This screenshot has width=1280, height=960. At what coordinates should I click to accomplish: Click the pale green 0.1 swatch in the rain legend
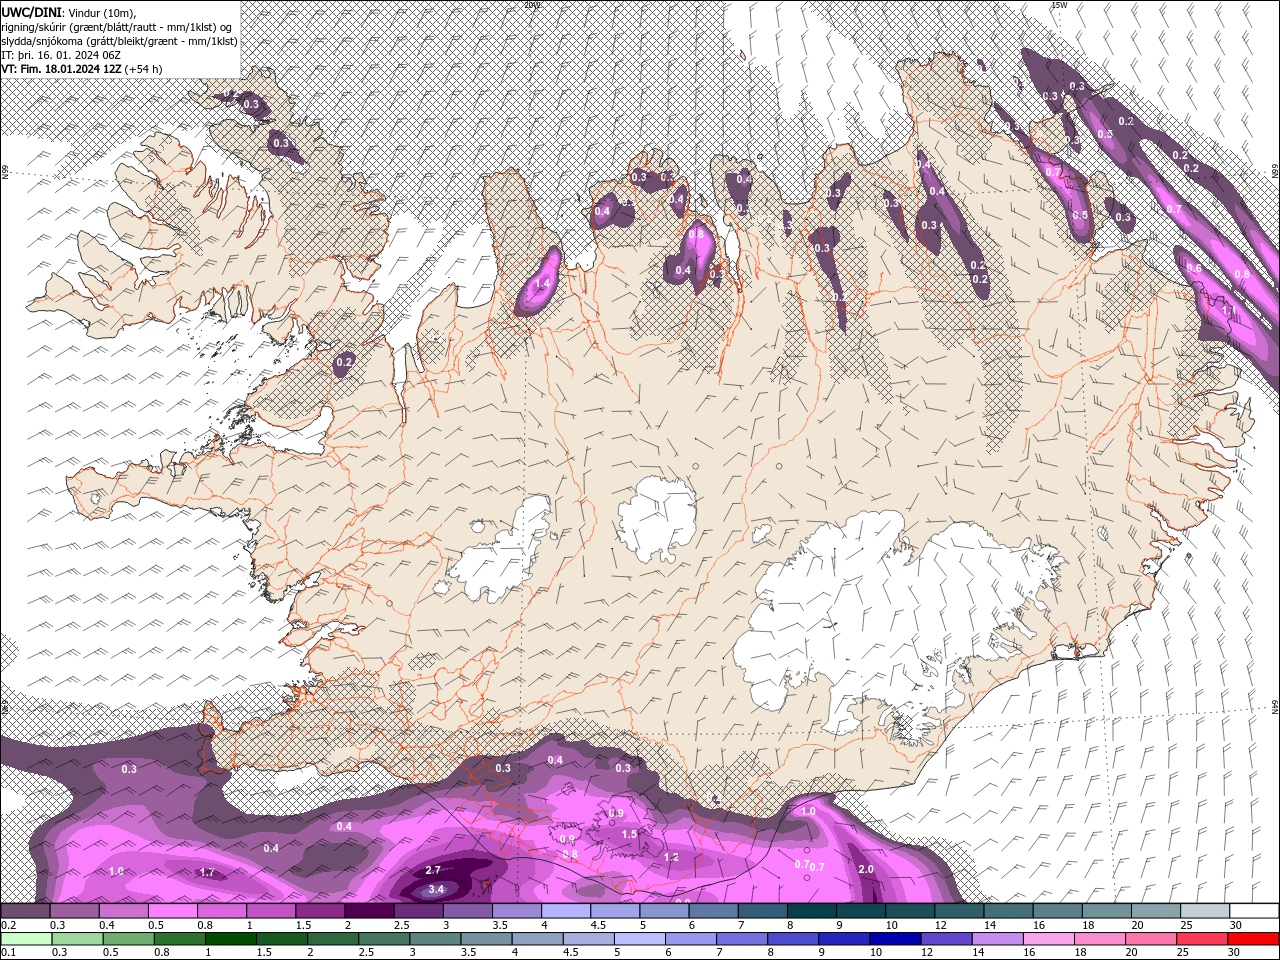26,939
